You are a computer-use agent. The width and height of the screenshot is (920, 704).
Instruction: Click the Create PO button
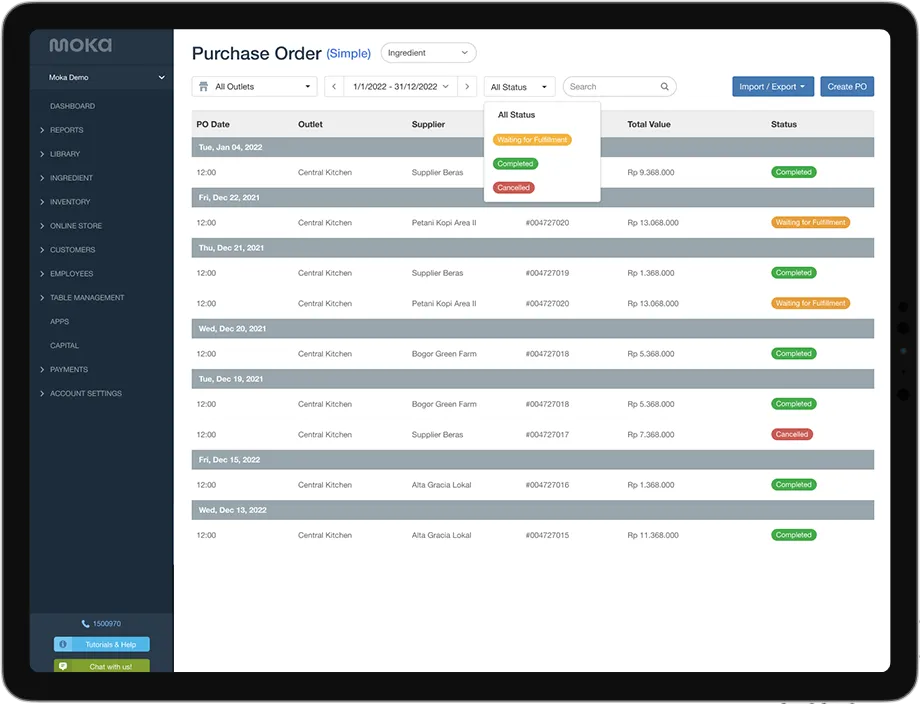[847, 87]
